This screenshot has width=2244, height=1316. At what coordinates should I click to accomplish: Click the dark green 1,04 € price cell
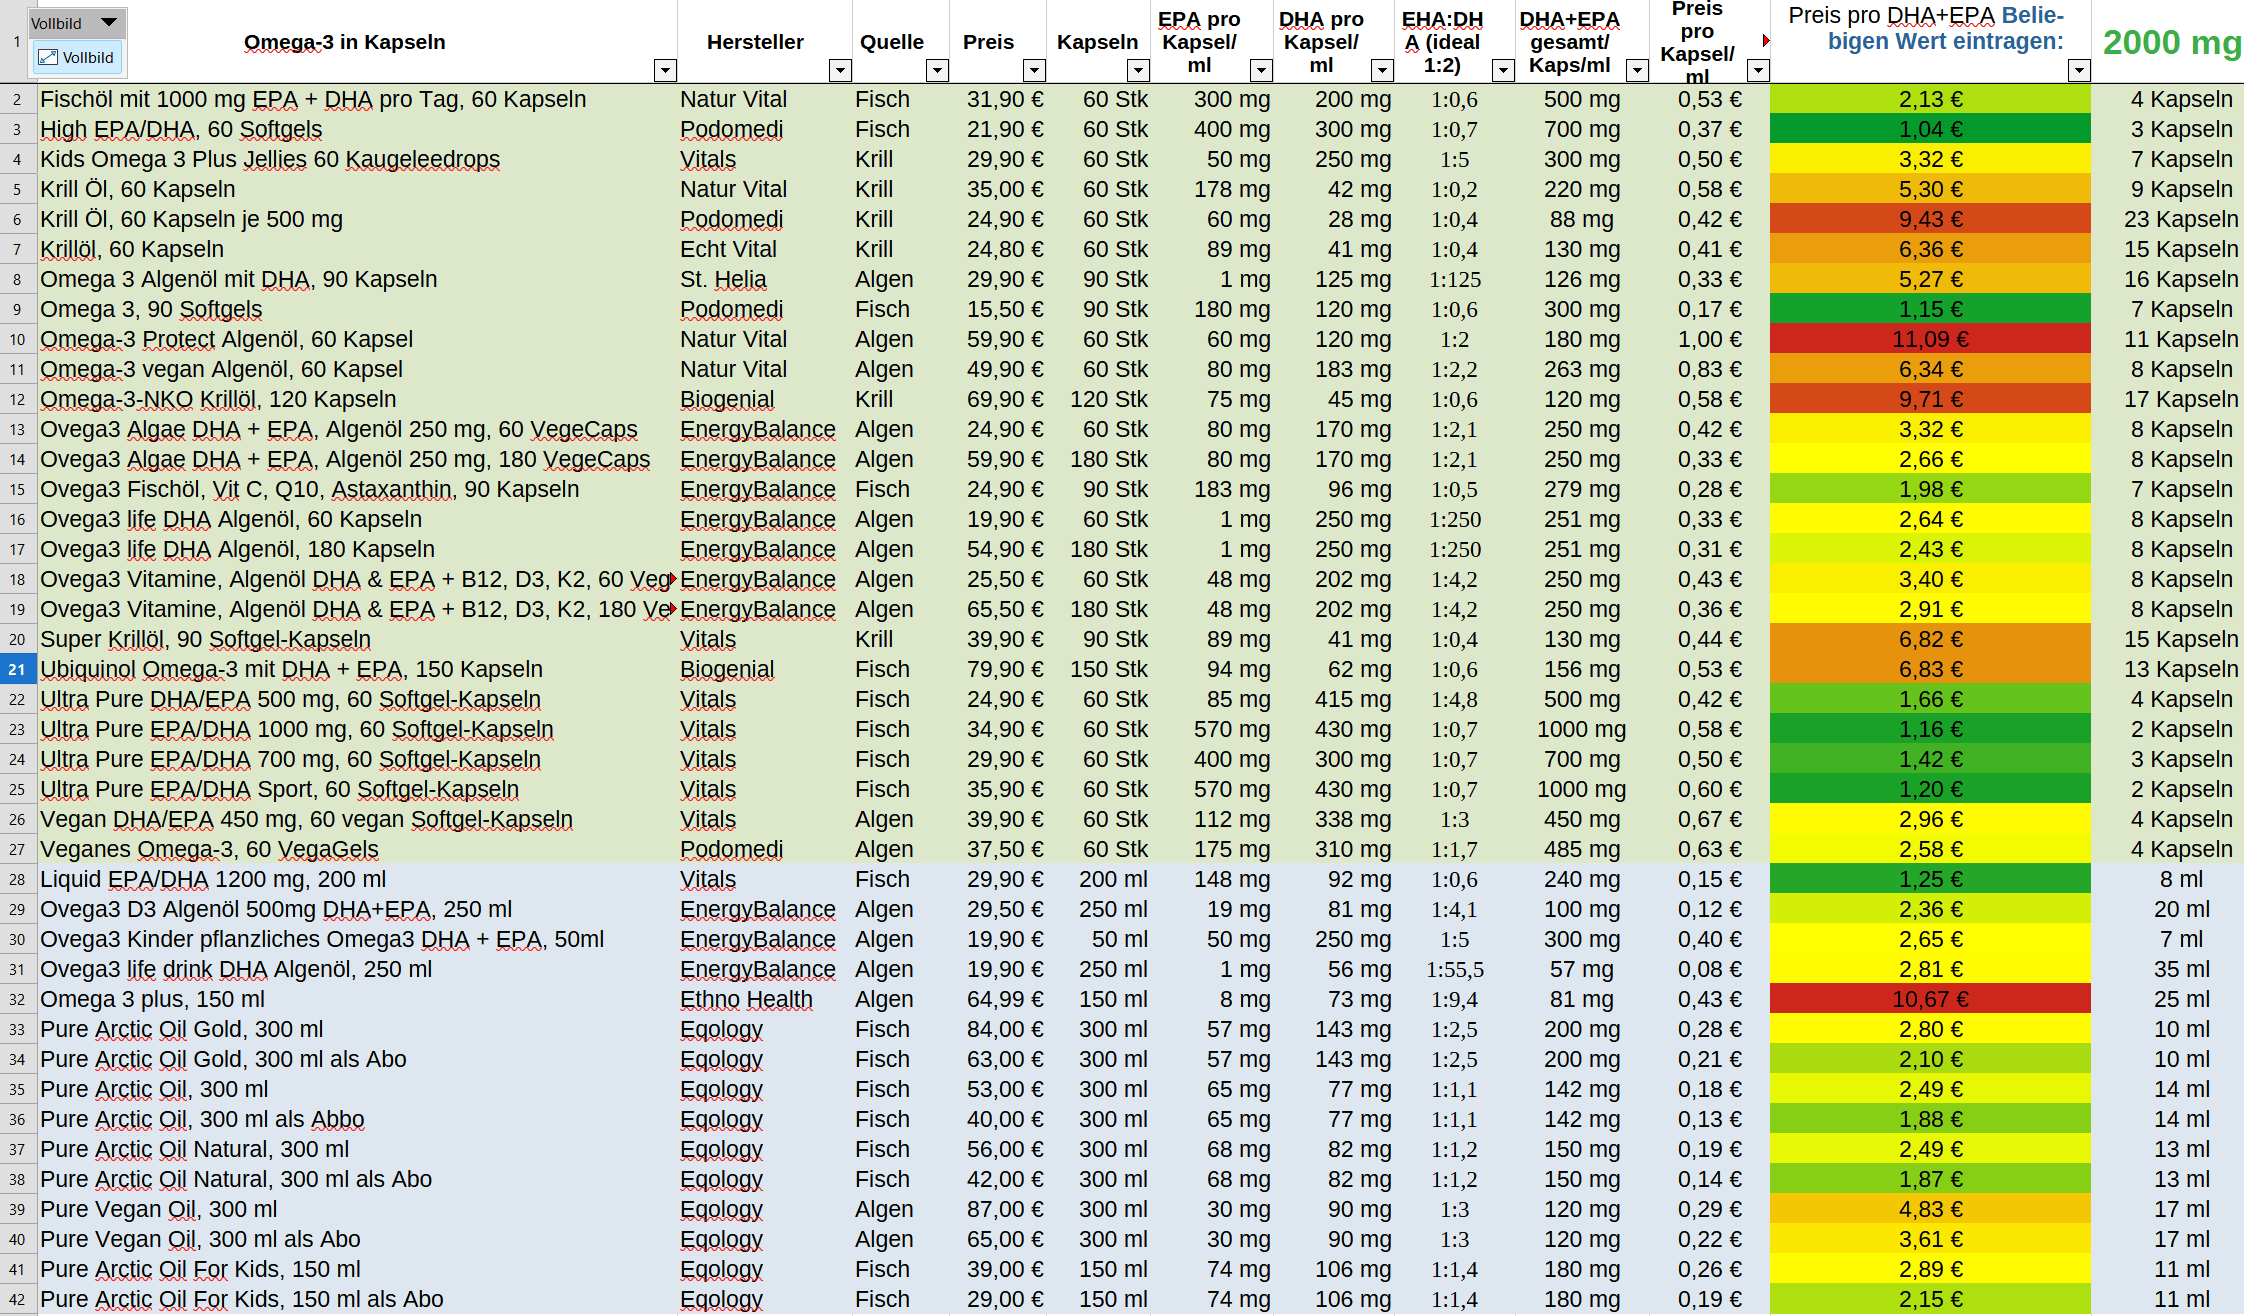[x=1930, y=129]
